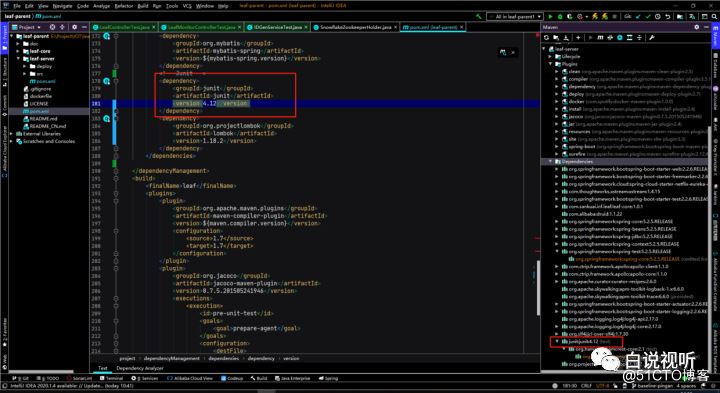Click Reimport All Maven Projects refresh icon
This screenshot has height=393, width=720.
coord(546,38)
